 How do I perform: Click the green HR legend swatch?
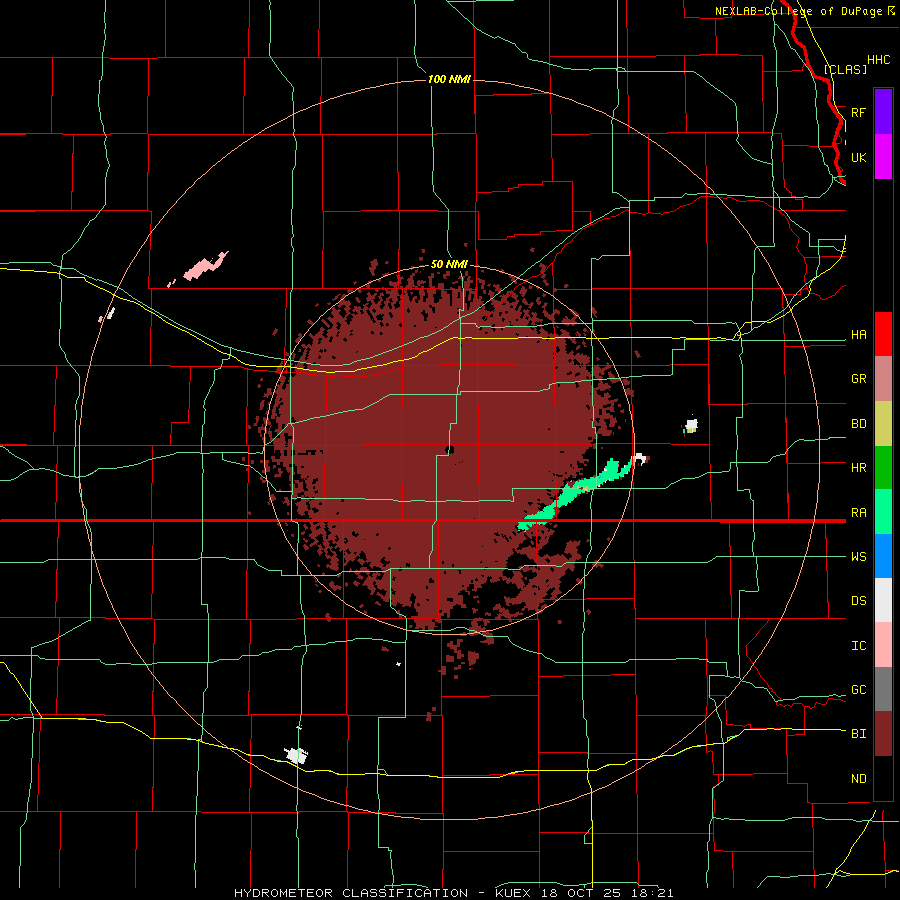883,468
